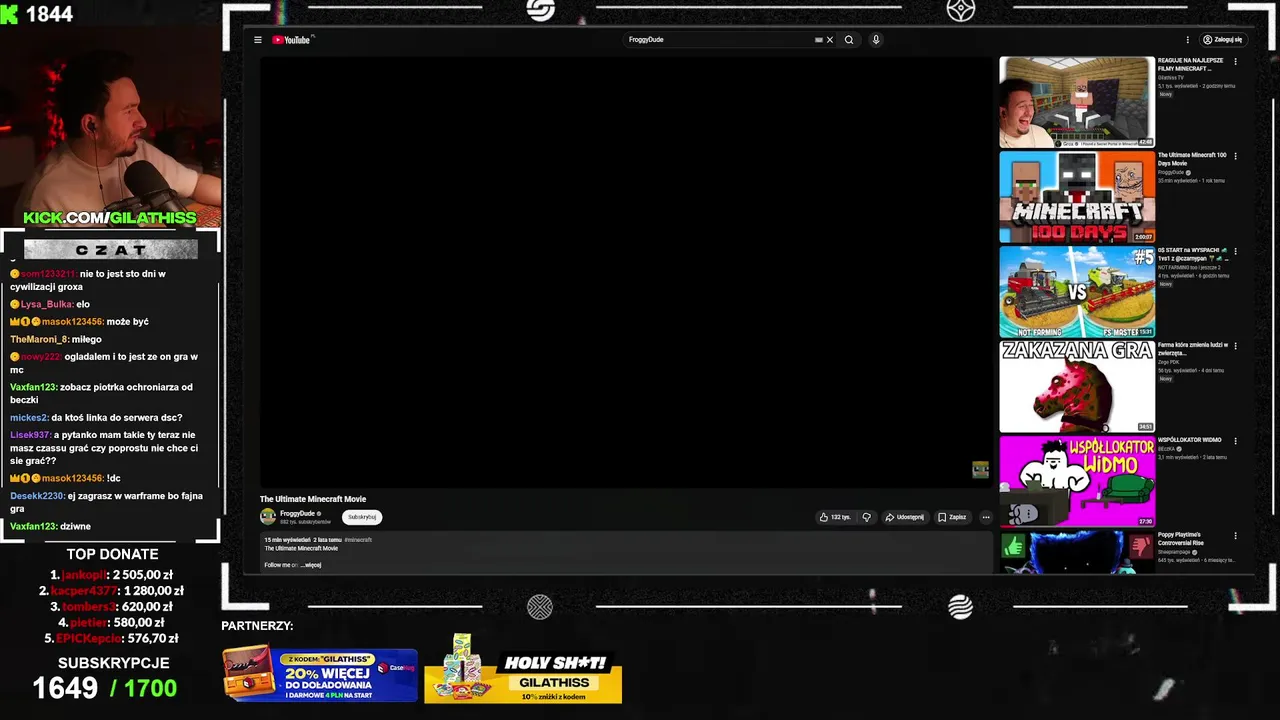Share the video via Udostępnij

point(905,517)
